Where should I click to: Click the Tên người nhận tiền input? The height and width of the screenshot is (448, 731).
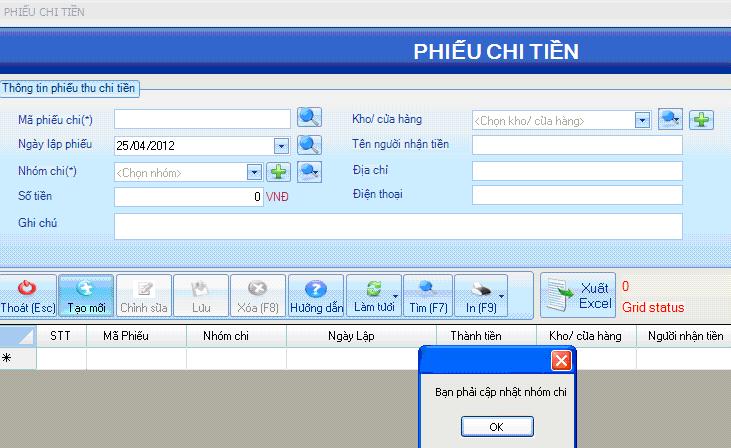tap(577, 145)
